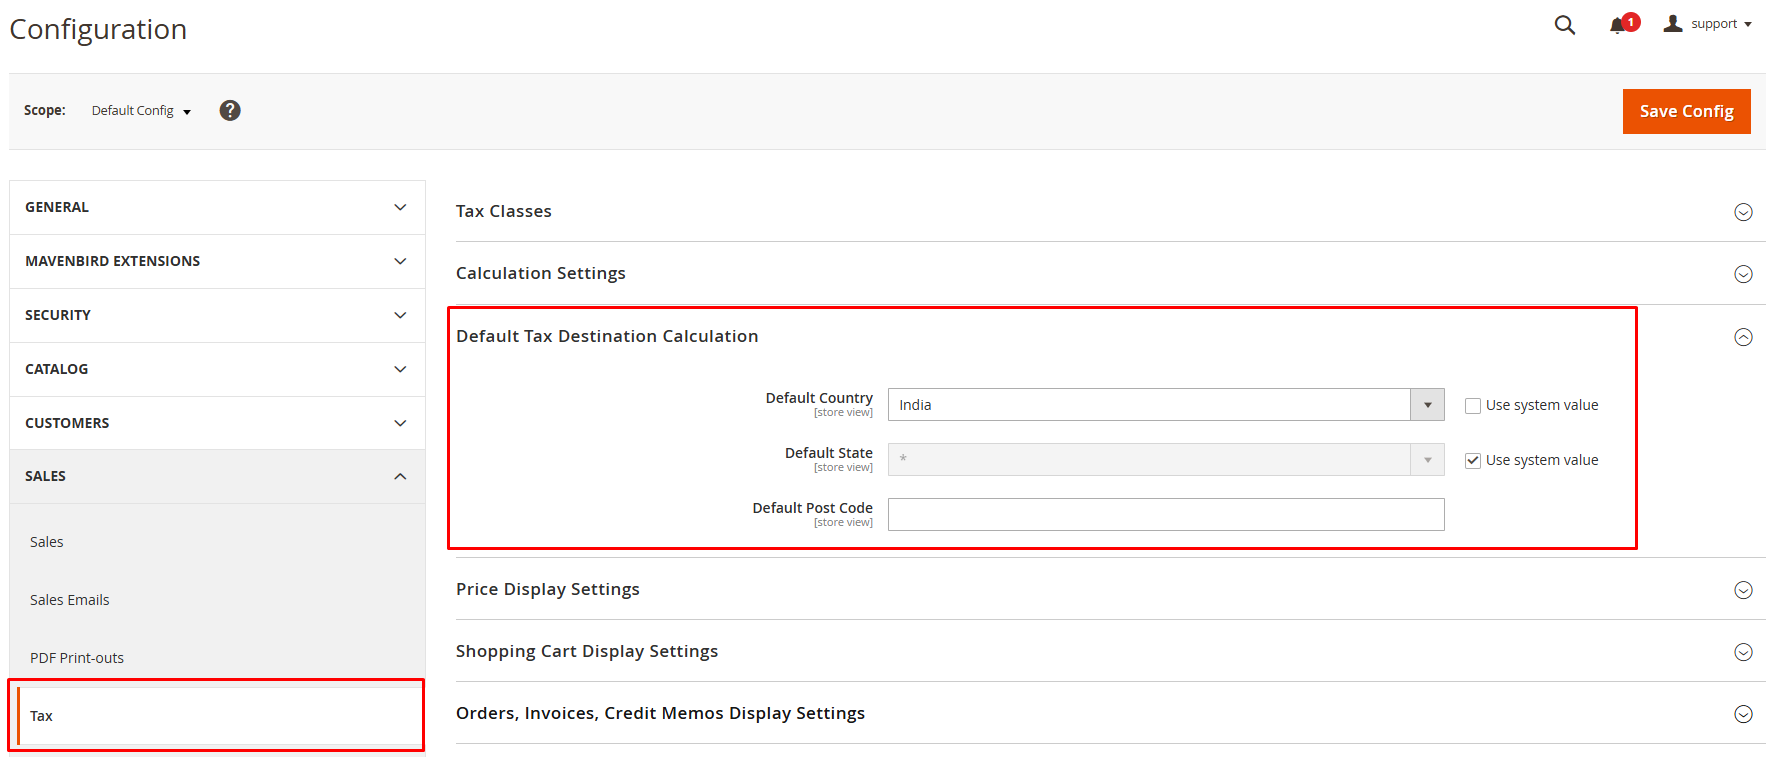
Task: Expand the CUSTOMERS config section
Action: tap(217, 423)
